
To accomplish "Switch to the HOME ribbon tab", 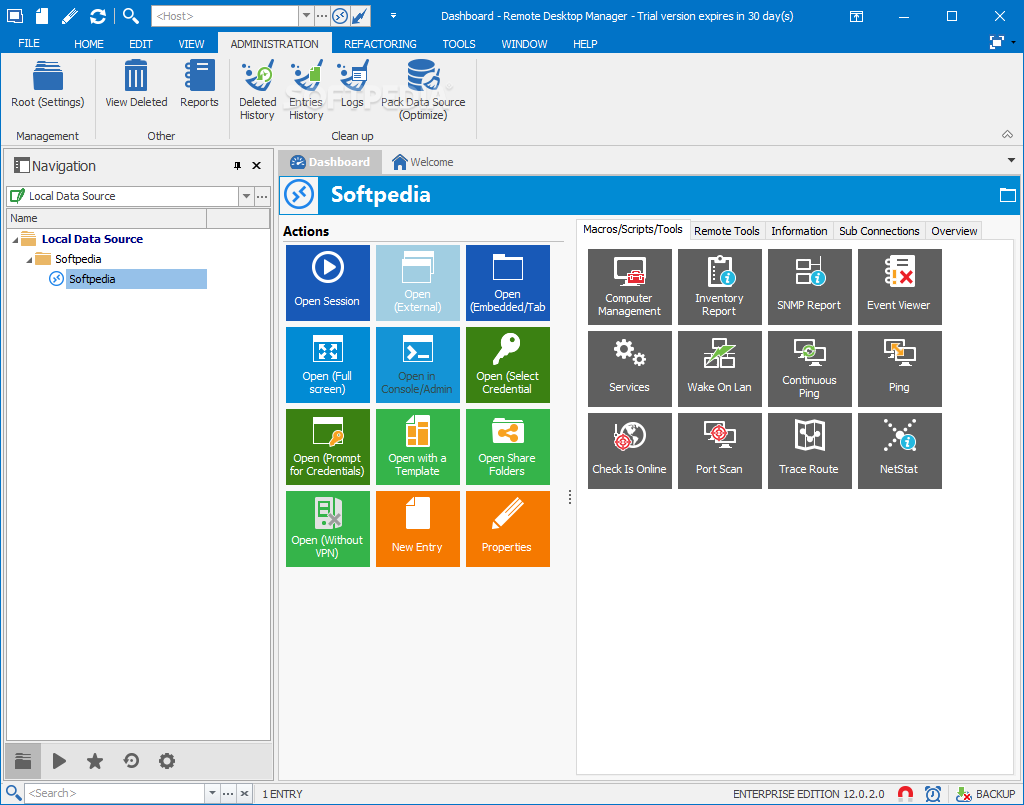I will coord(89,44).
